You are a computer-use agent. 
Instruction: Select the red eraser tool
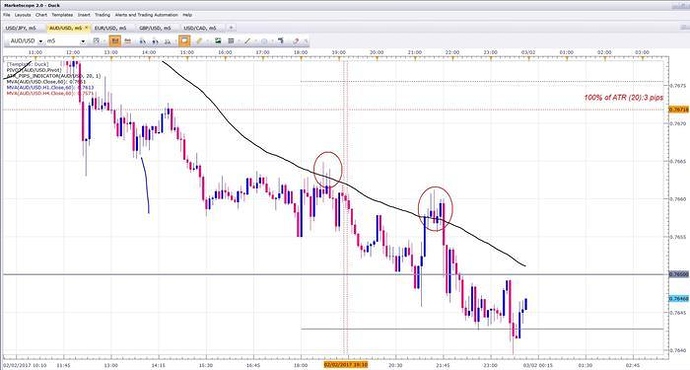click(x=295, y=41)
